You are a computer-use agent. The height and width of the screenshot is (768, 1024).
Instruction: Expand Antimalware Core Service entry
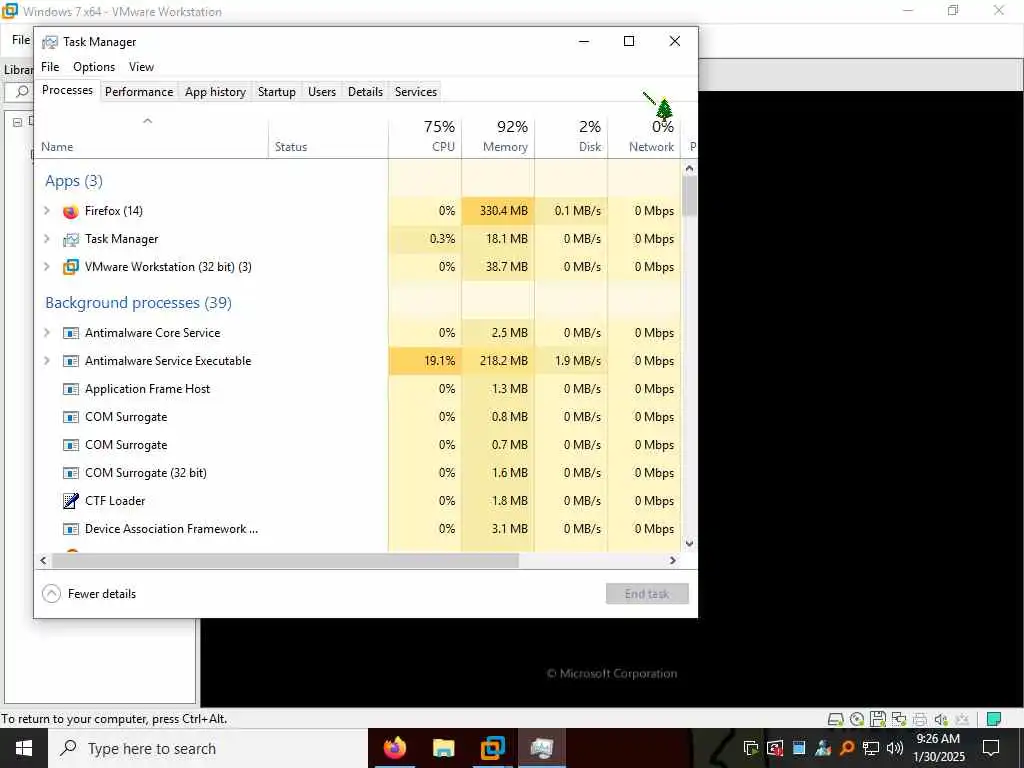pos(46,333)
